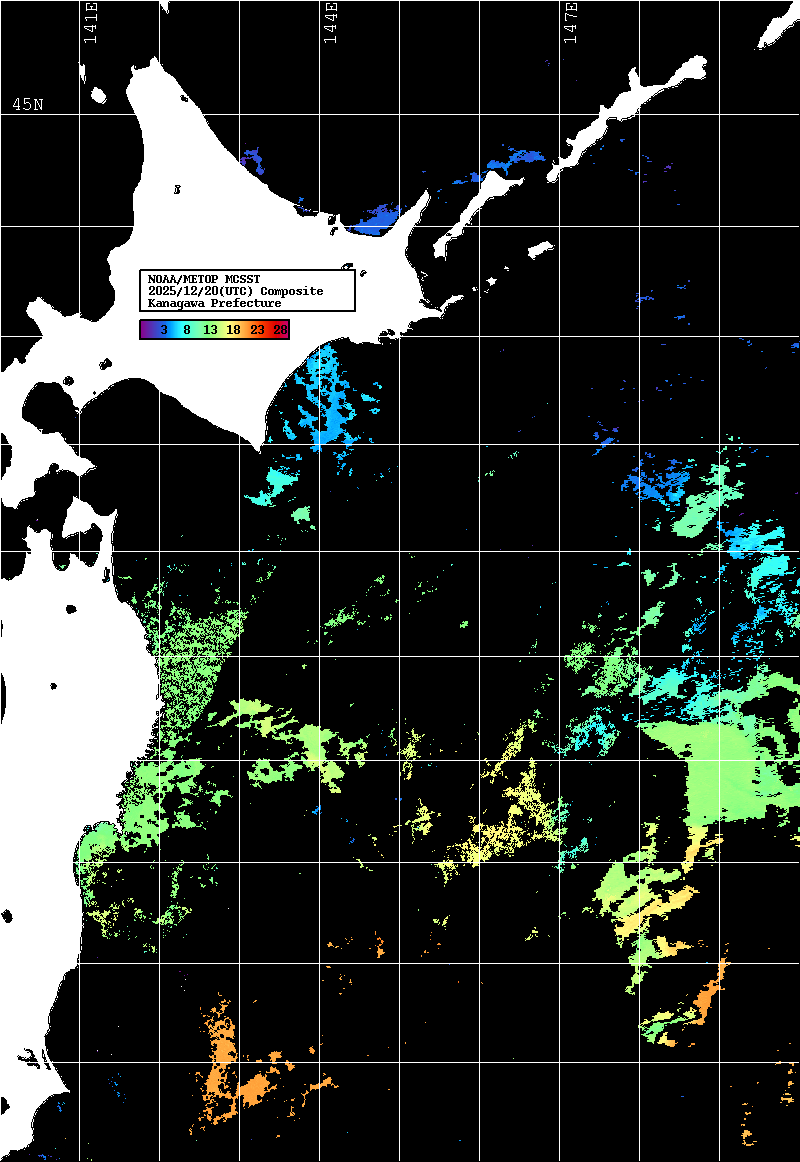Screen dimensions: 800x1162
Task: Select the yellow 18 value on color scale
Action: click(233, 329)
